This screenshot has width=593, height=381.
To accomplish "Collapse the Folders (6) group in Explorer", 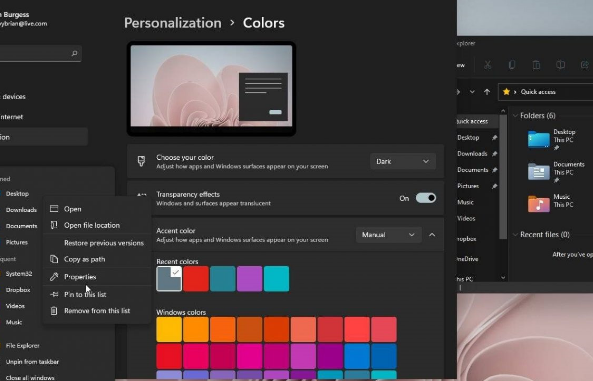I will (515, 115).
